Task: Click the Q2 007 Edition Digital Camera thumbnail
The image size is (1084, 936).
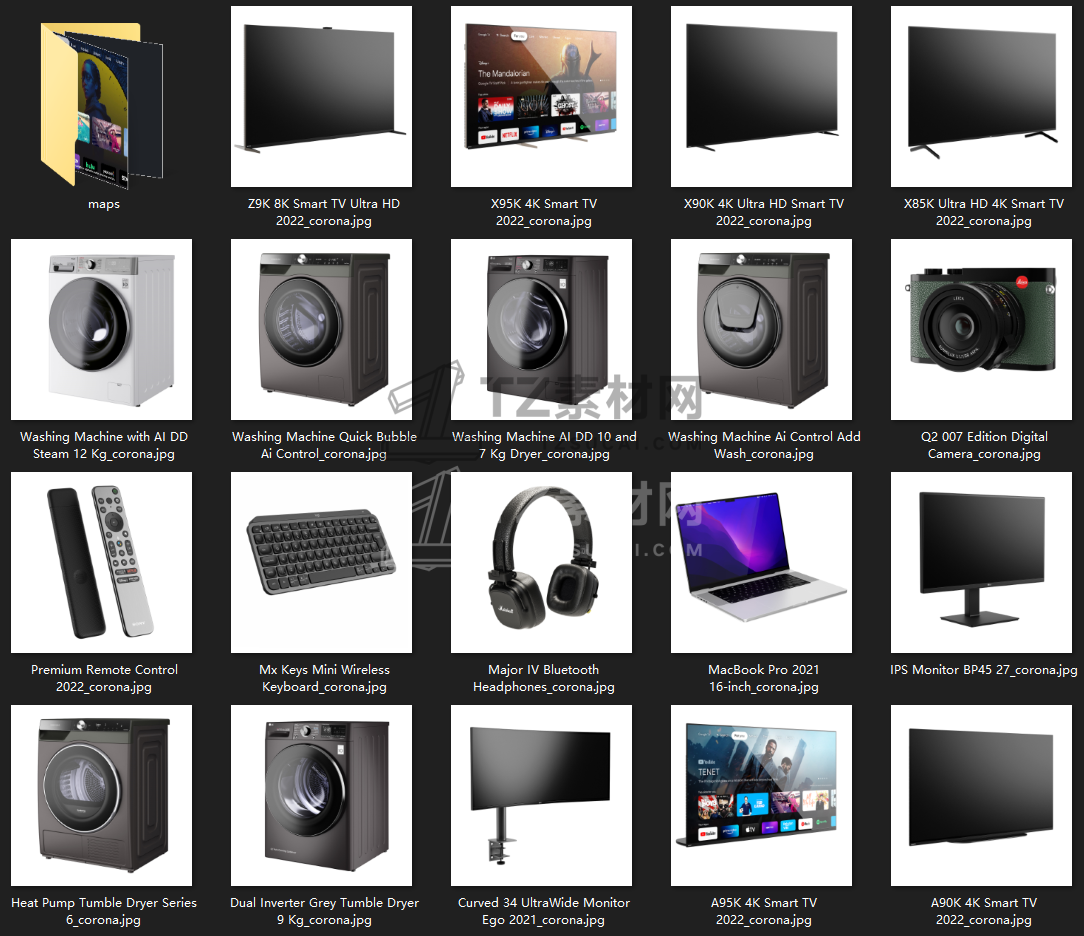Action: [981, 330]
